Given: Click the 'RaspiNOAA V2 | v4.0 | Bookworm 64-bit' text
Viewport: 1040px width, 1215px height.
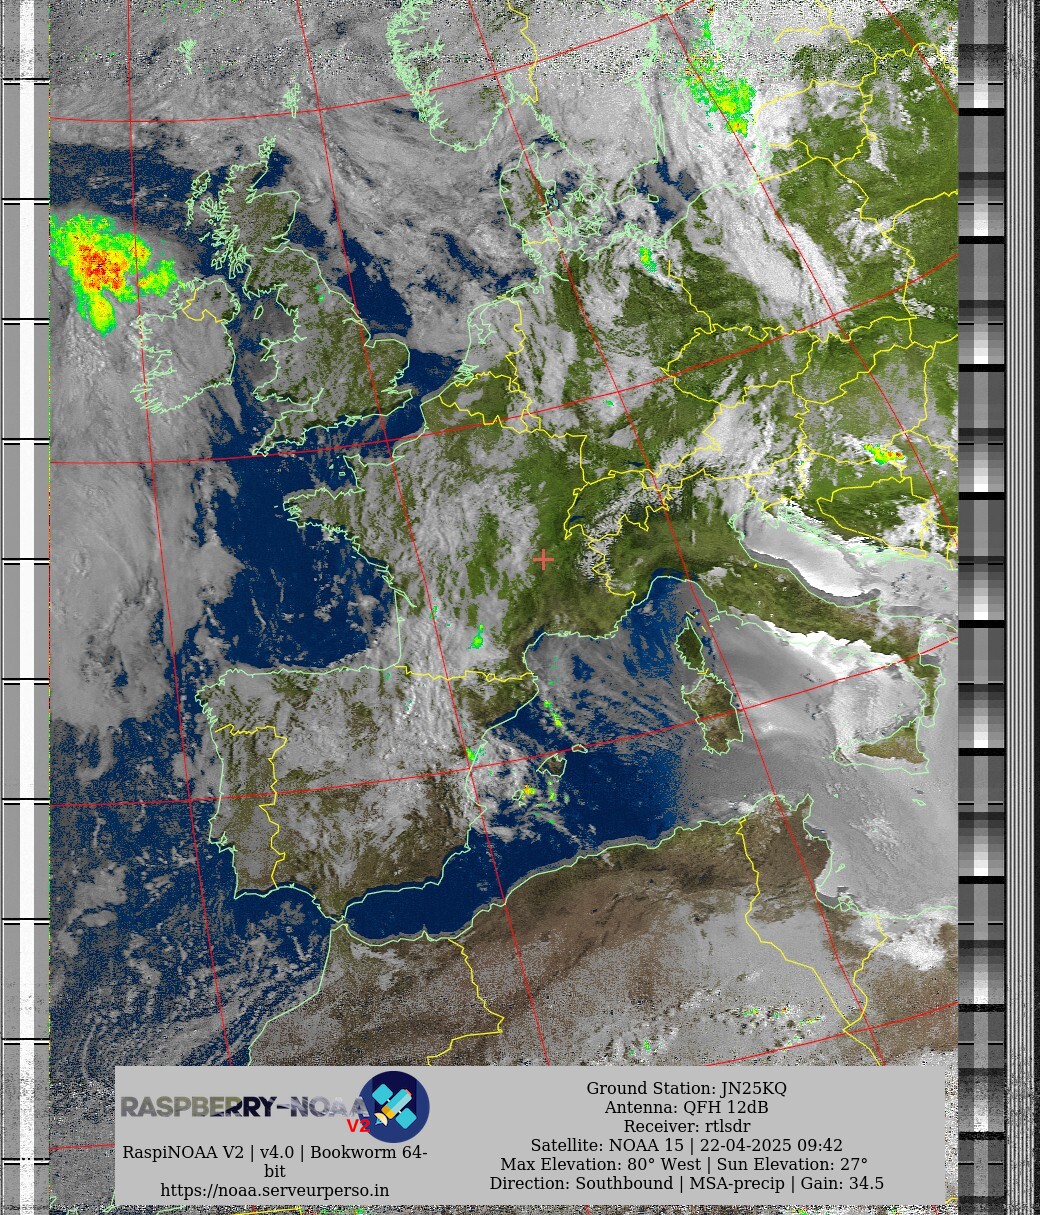Looking at the screenshot, I should (275, 1161).
